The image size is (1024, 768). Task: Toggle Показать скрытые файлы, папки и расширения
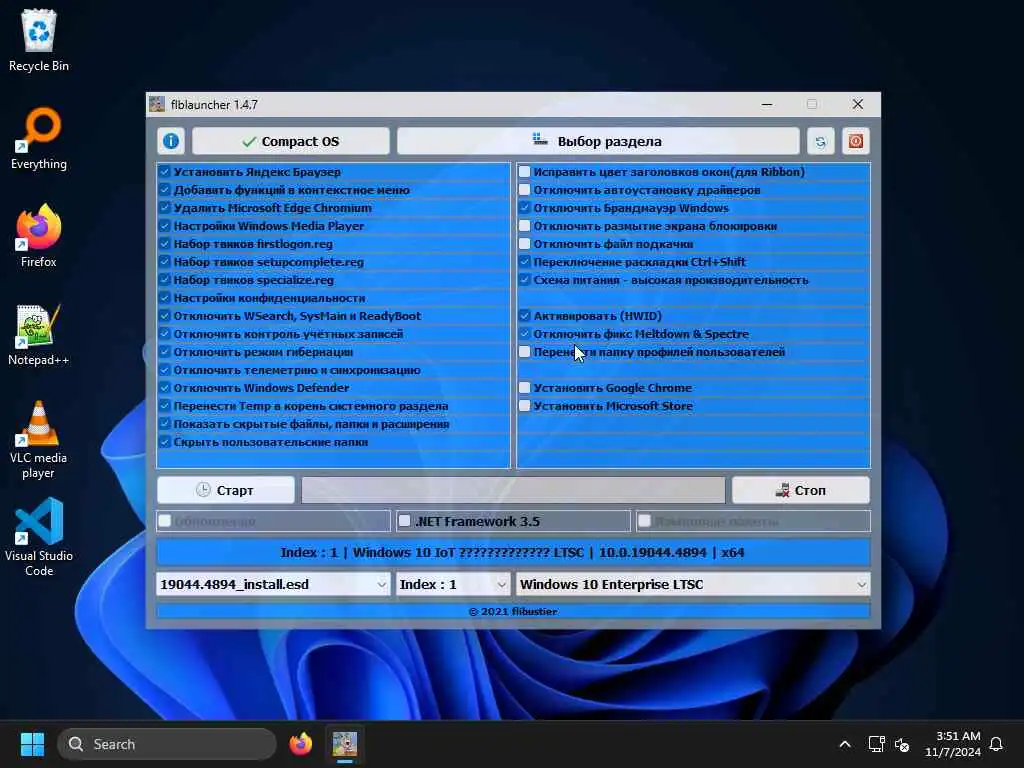coord(165,424)
